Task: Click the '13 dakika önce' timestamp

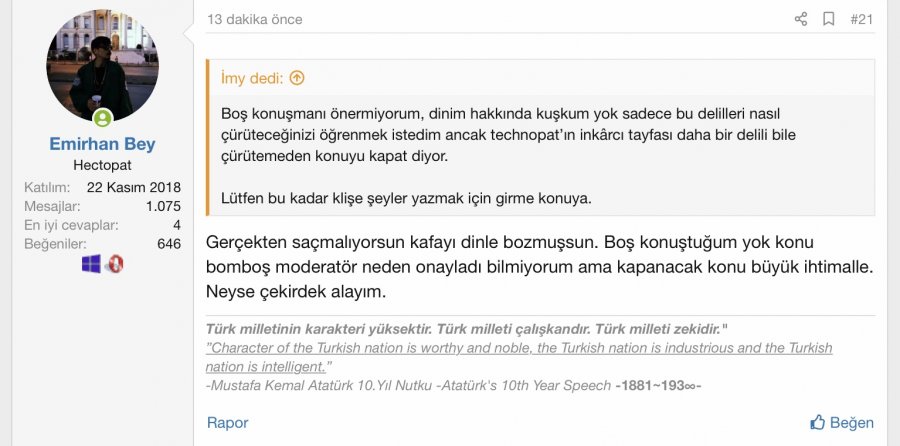Action: click(x=254, y=19)
